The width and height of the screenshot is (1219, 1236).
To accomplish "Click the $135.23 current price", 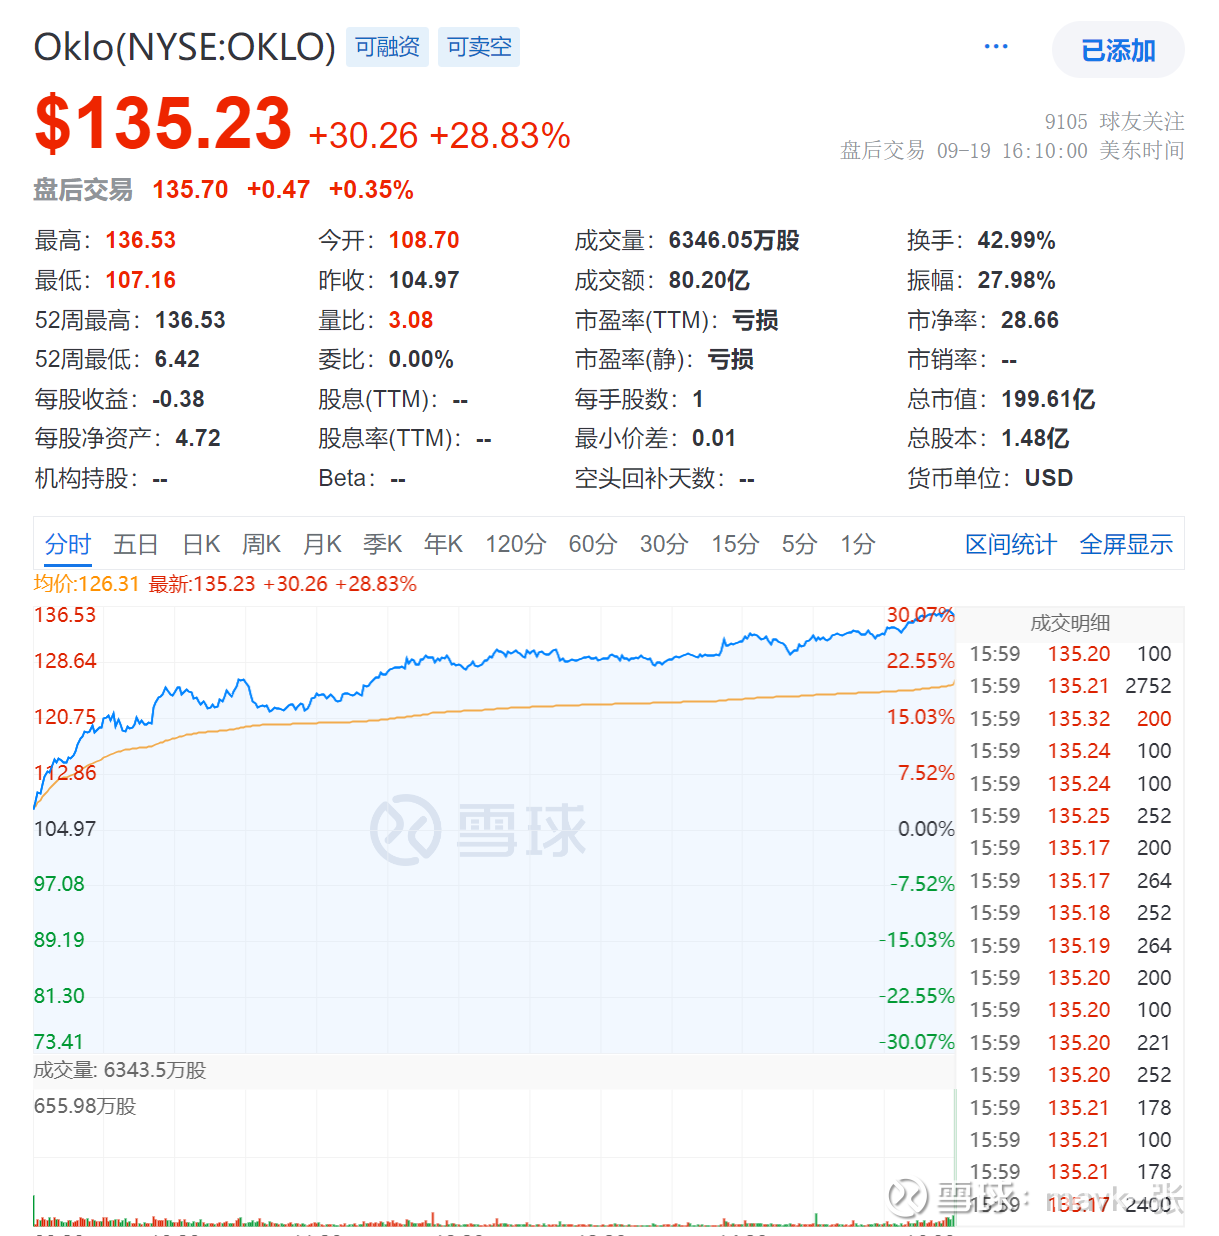I will pos(163,124).
